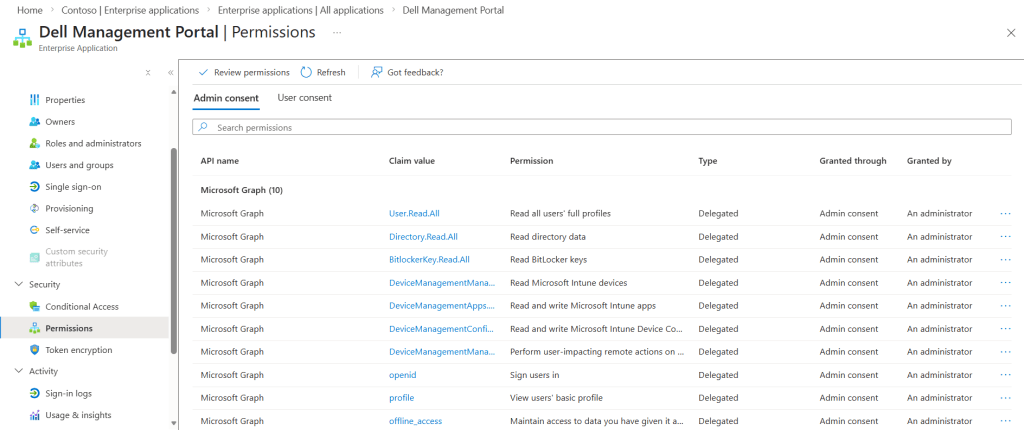Screen dimensions: 1024x430
Task: Switch to the User consent tab
Action: point(304,98)
